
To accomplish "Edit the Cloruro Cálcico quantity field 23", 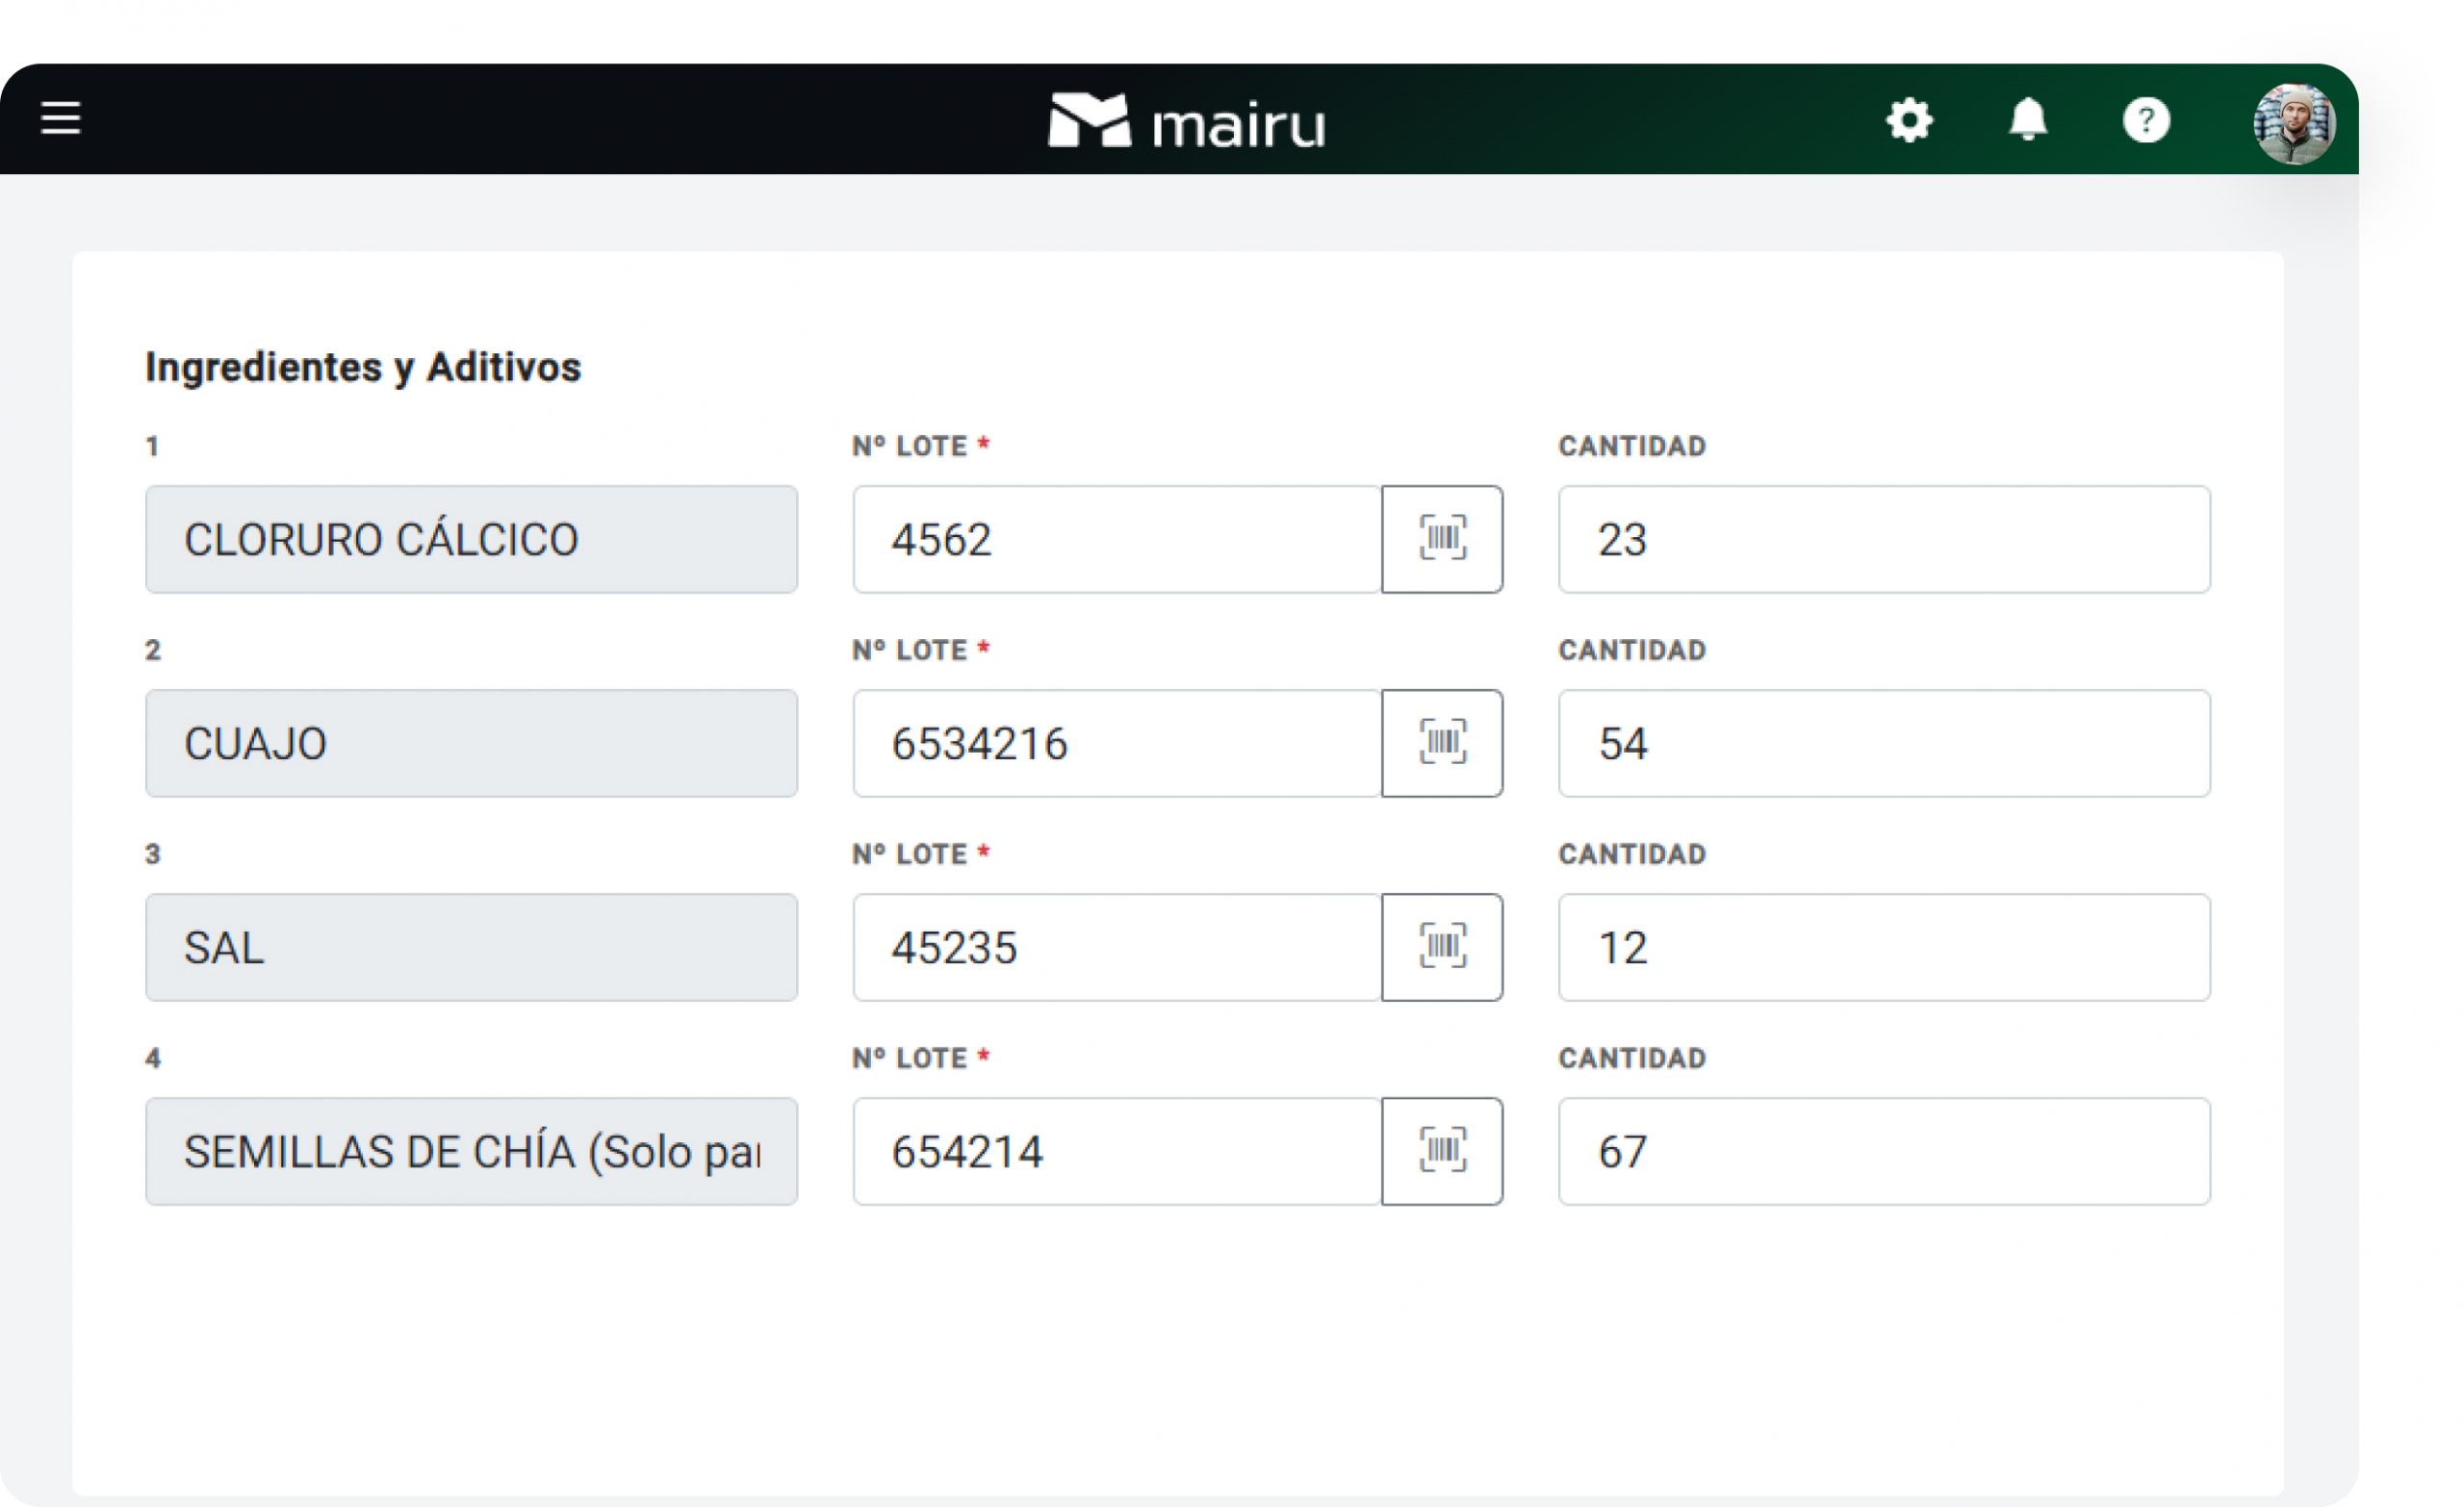I will click(1883, 539).
